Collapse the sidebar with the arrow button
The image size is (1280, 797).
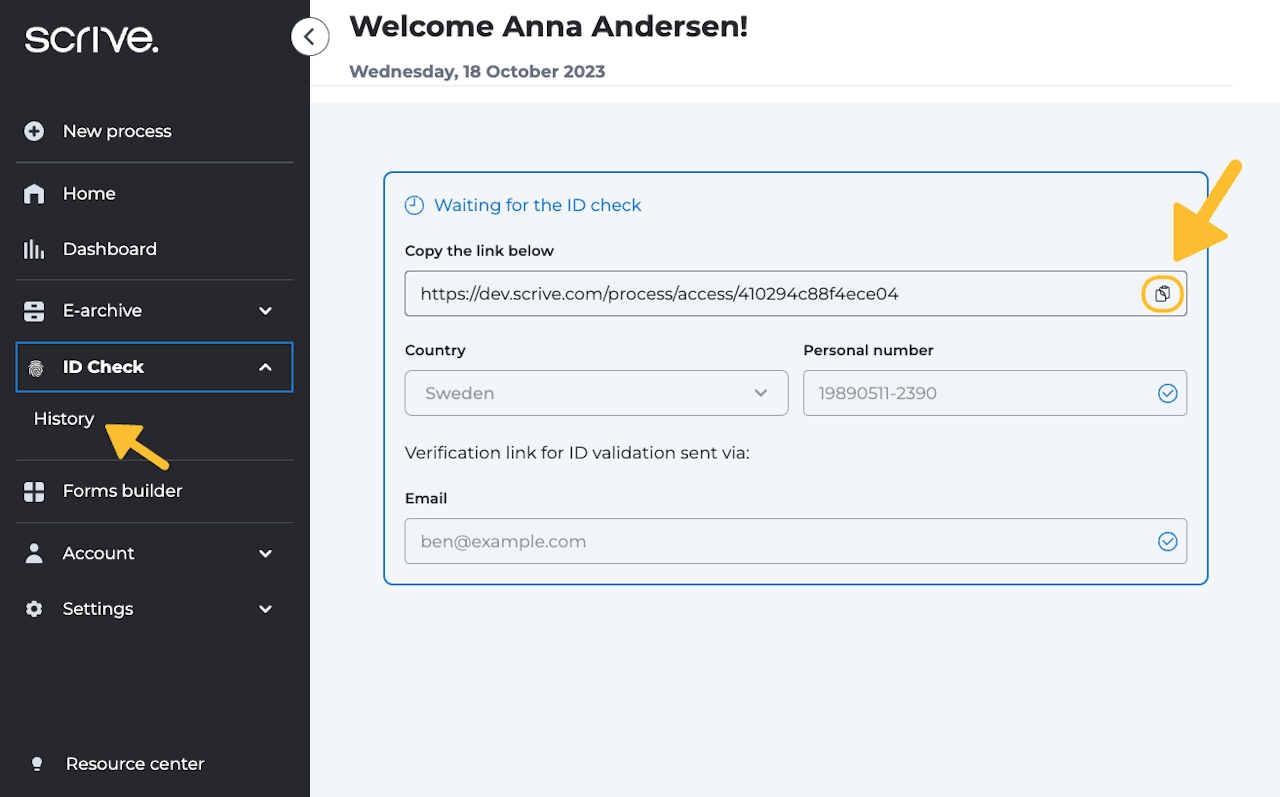[310, 37]
